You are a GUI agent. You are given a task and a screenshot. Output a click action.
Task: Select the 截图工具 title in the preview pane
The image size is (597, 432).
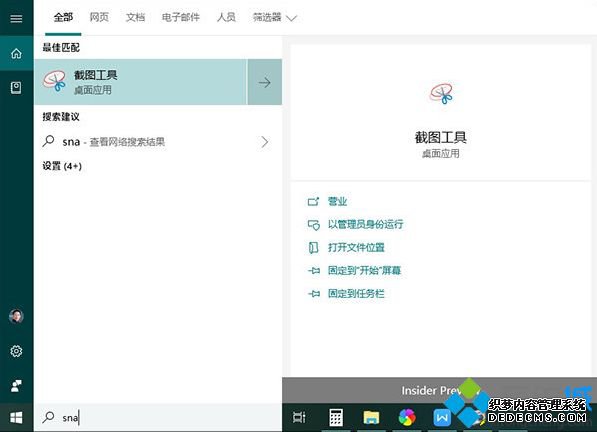pos(441,137)
